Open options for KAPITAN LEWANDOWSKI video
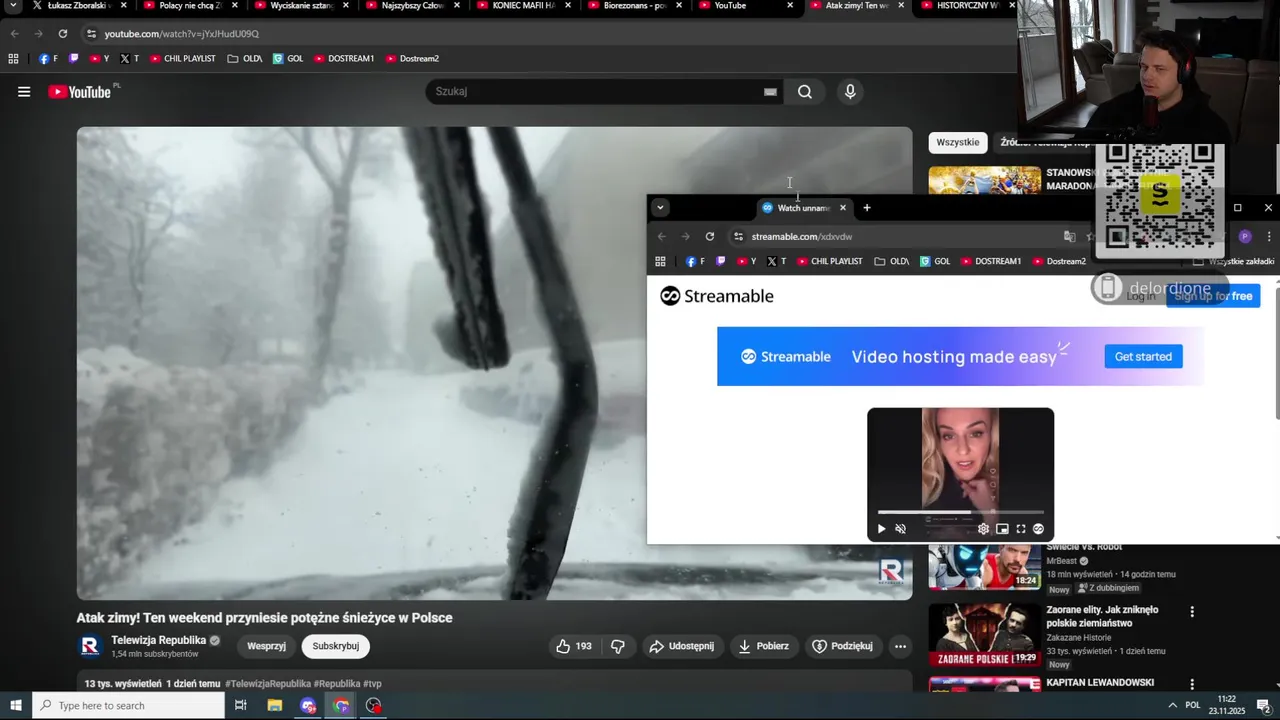 point(1192,685)
